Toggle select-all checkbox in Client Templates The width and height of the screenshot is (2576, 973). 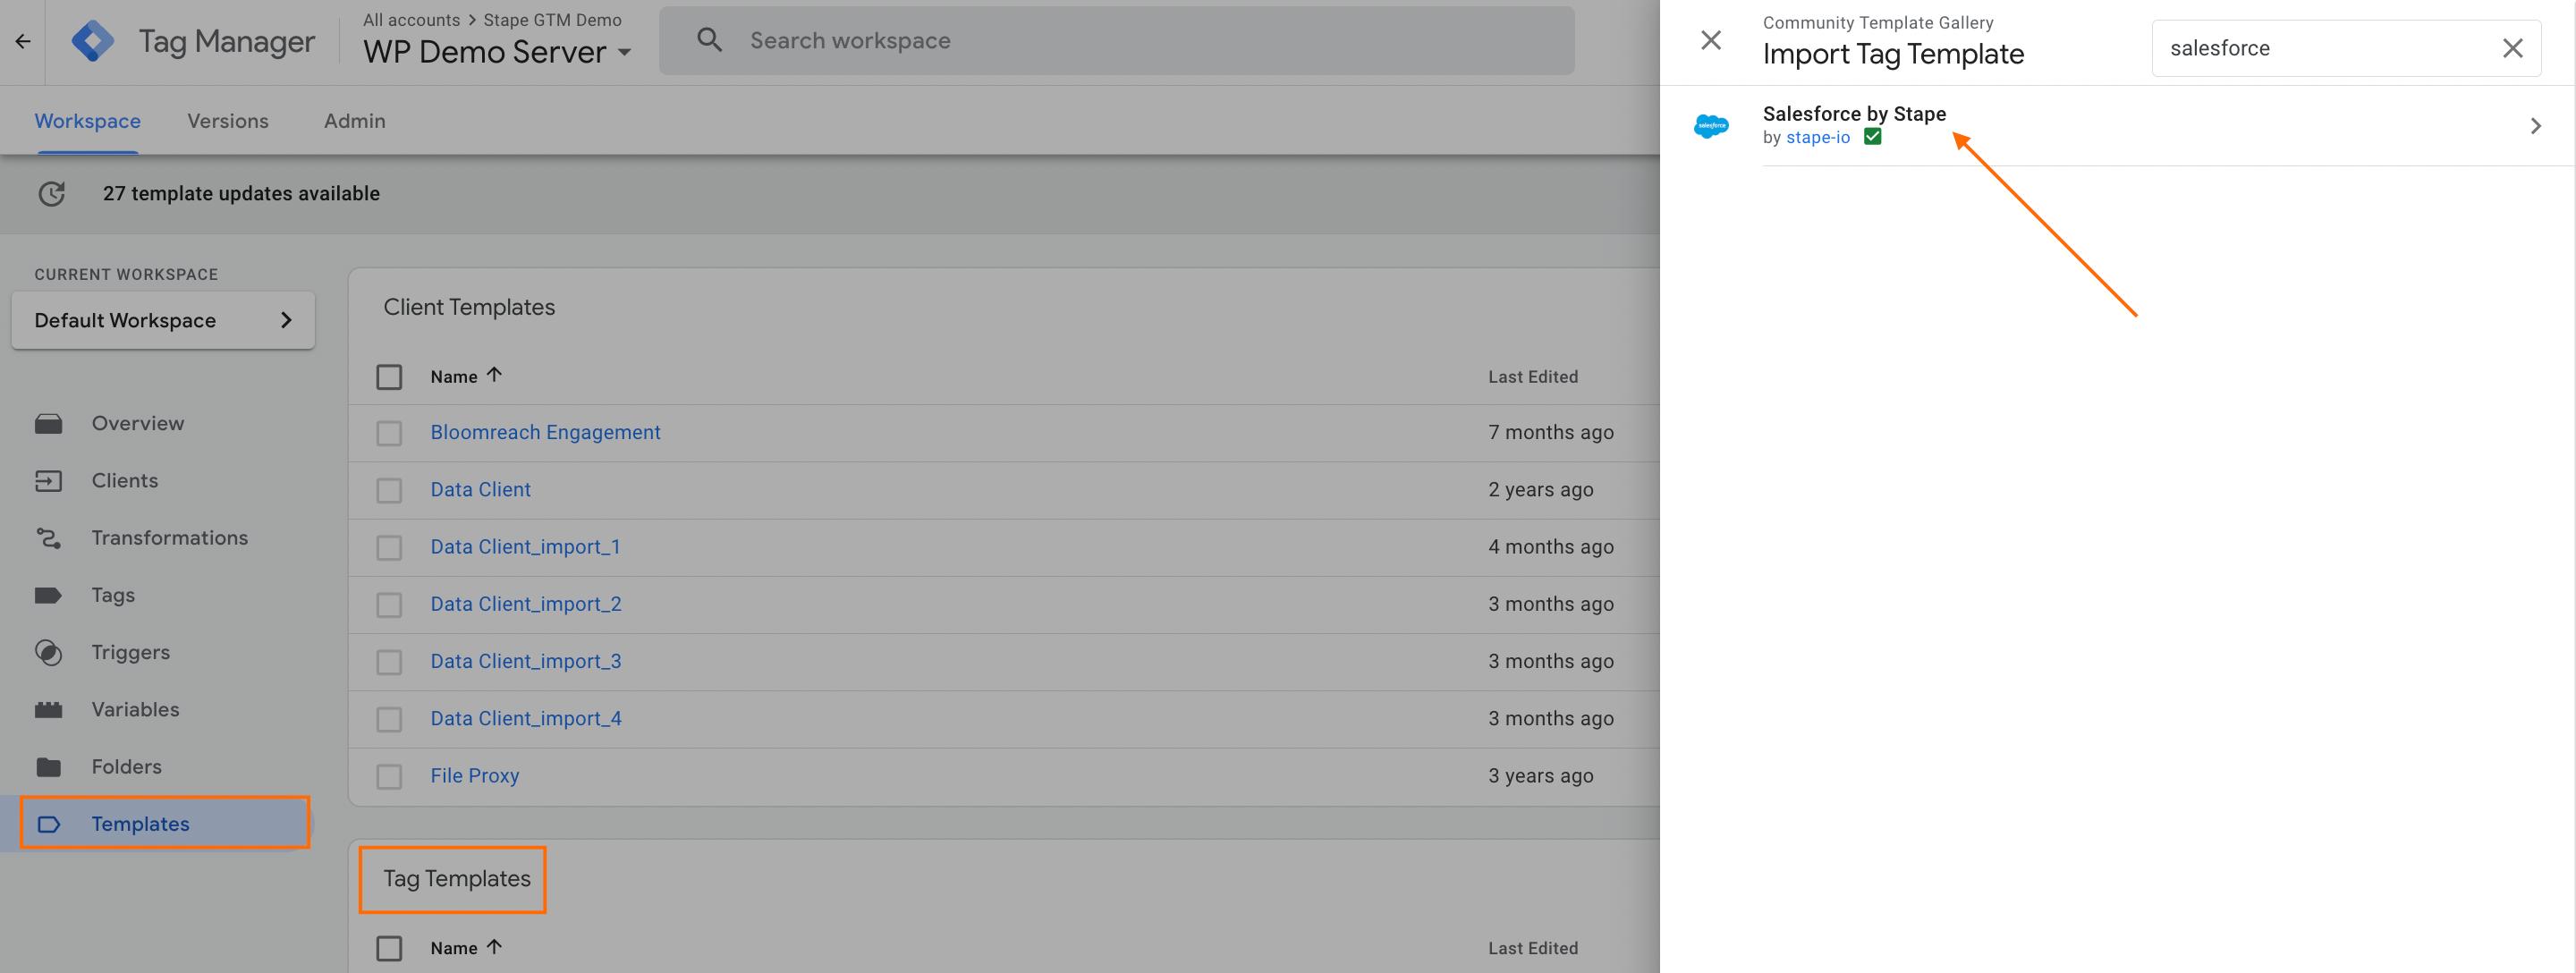pos(389,377)
